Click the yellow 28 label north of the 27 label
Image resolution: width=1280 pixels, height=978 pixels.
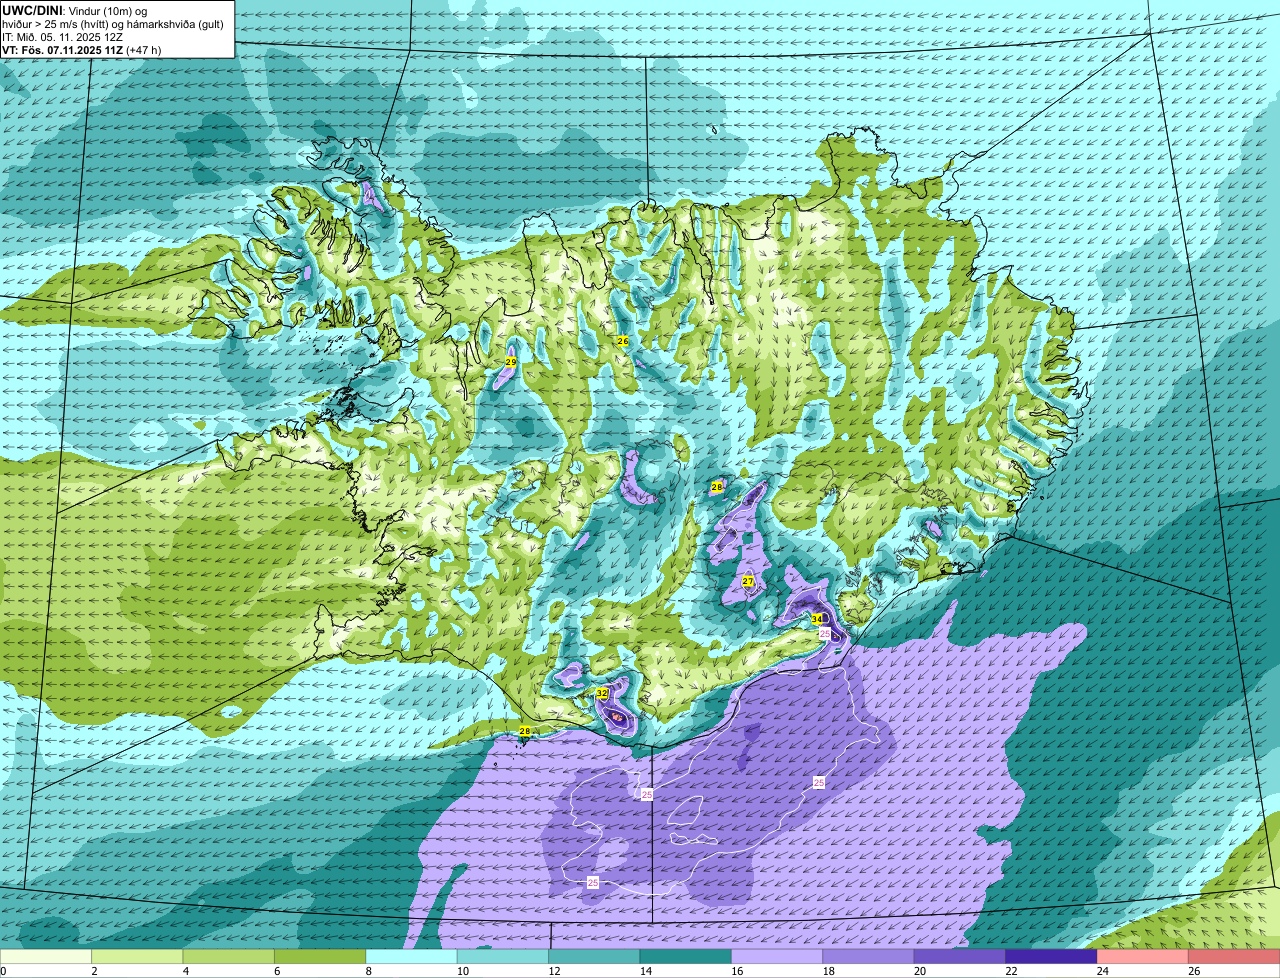pyautogui.click(x=717, y=487)
